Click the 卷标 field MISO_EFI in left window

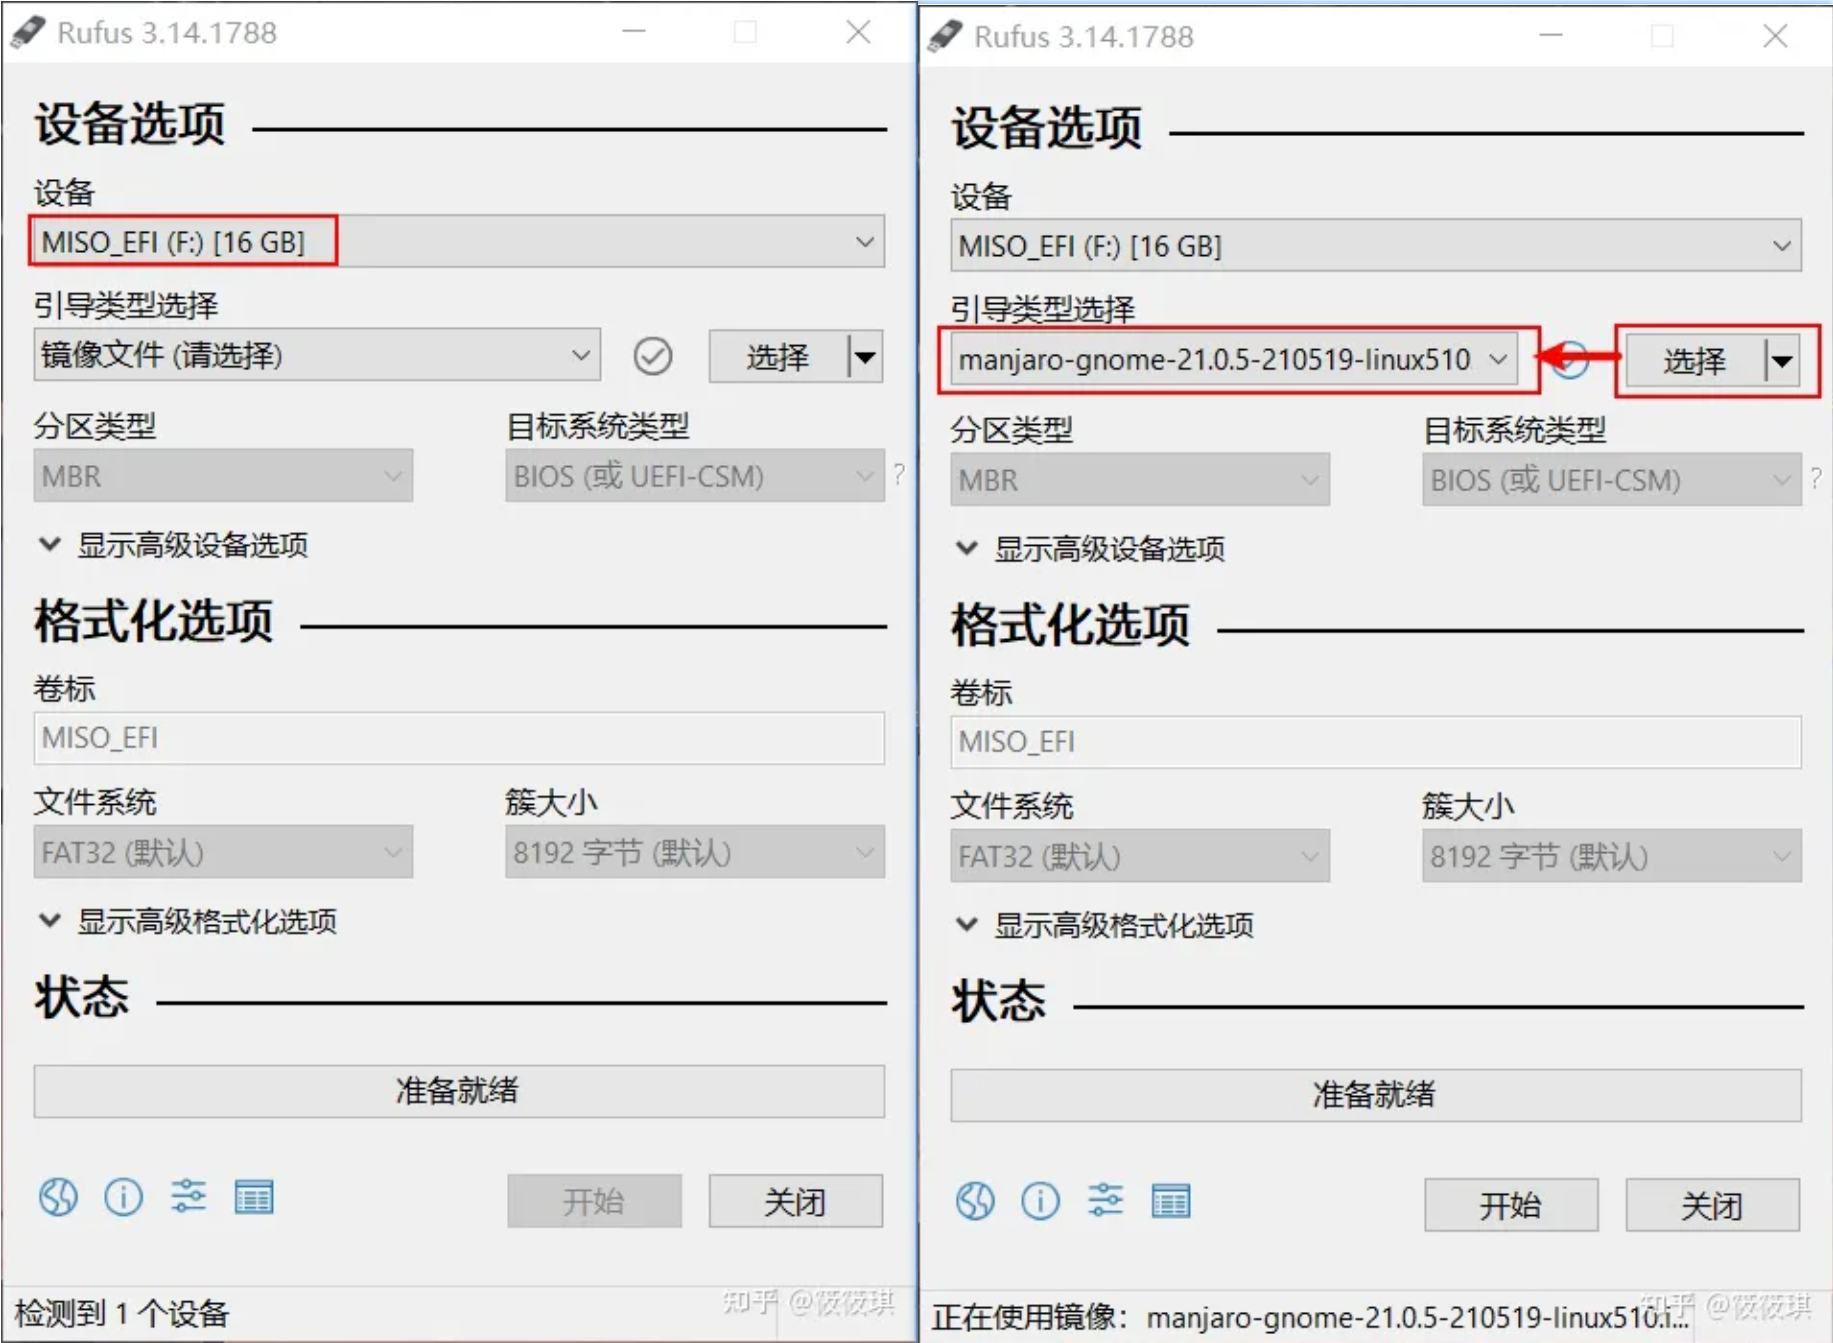[x=459, y=738]
